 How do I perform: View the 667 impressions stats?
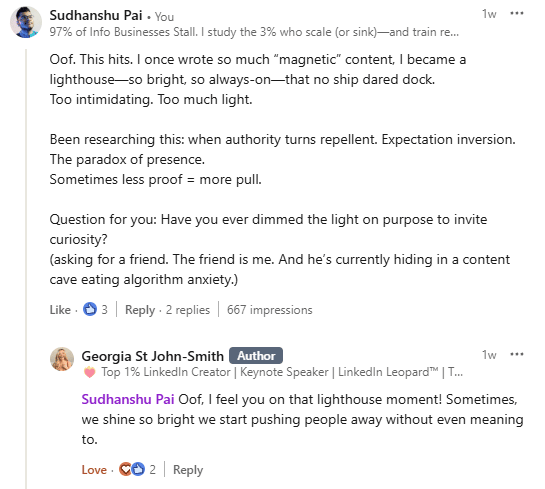[269, 310]
